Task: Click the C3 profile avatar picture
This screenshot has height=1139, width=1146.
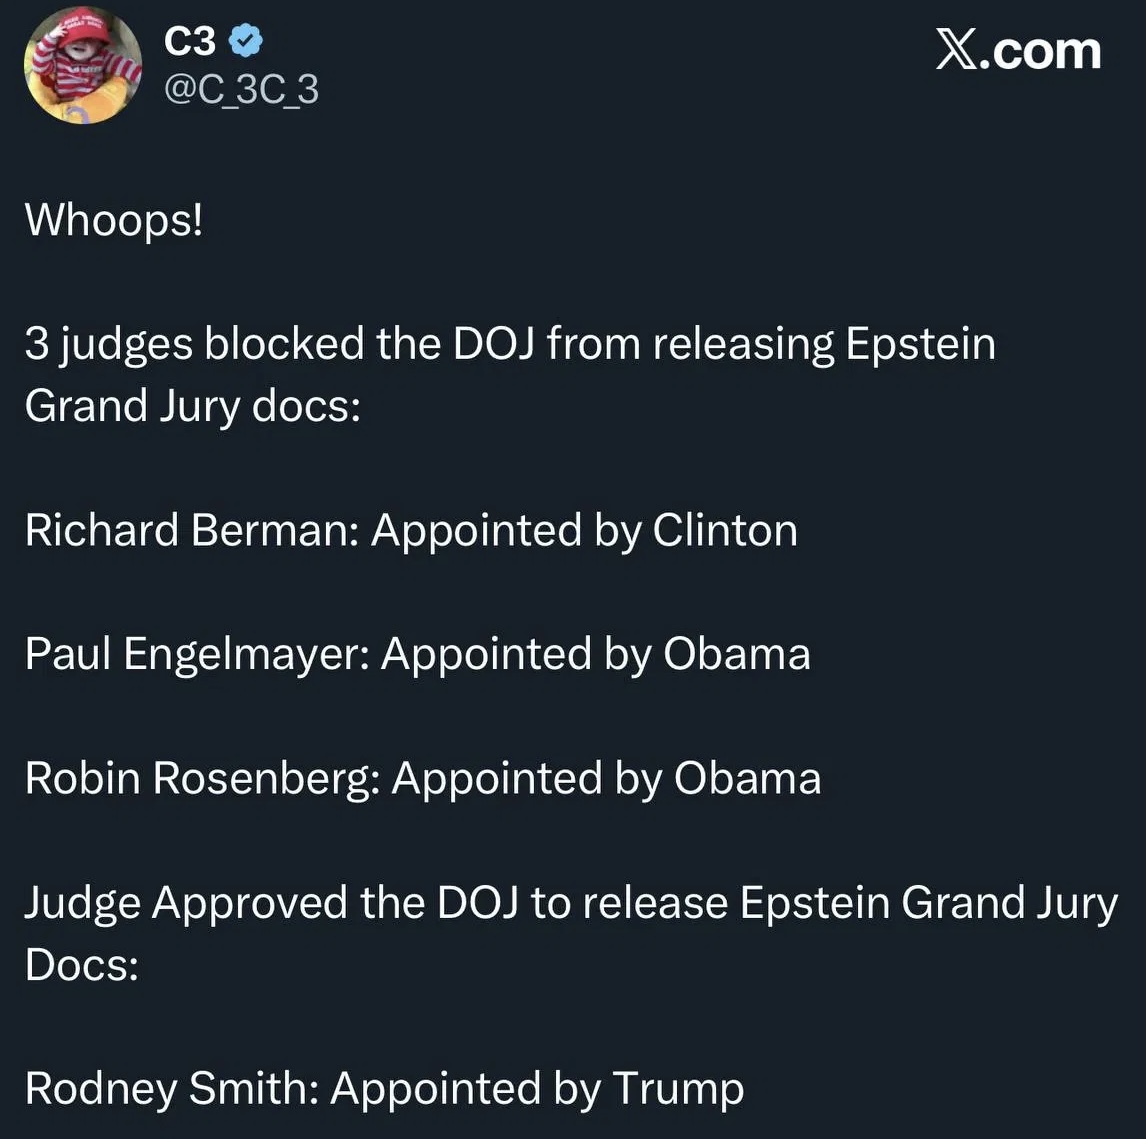Action: 82,65
